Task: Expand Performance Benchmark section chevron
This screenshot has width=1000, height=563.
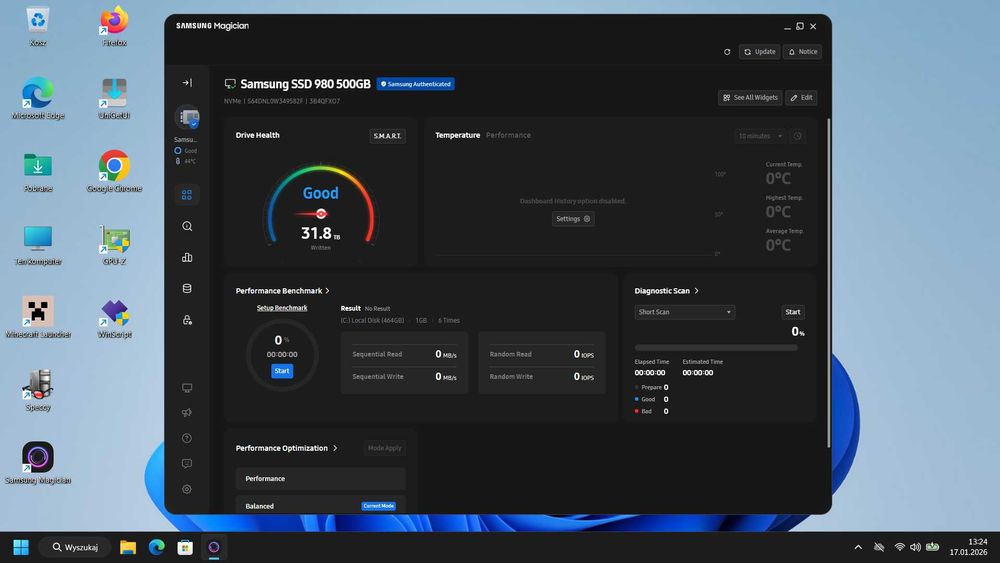Action: pyautogui.click(x=328, y=291)
